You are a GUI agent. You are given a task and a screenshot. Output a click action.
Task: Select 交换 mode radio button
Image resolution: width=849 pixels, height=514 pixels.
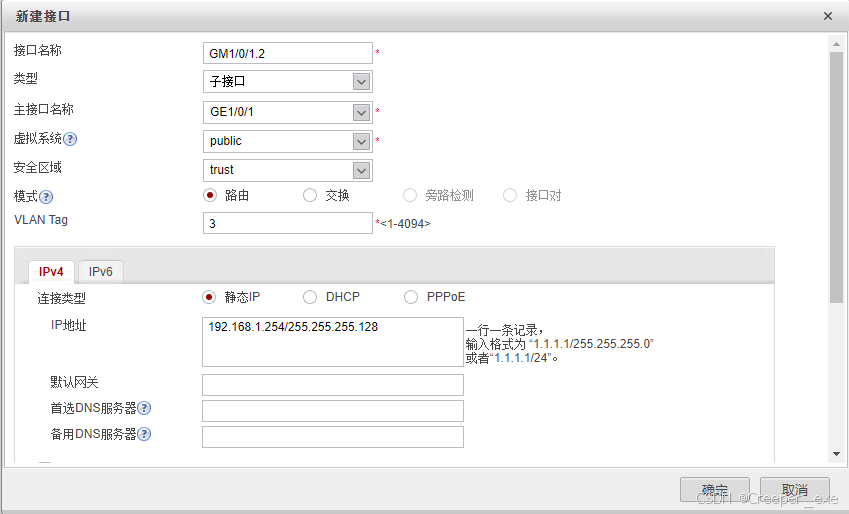(310, 195)
